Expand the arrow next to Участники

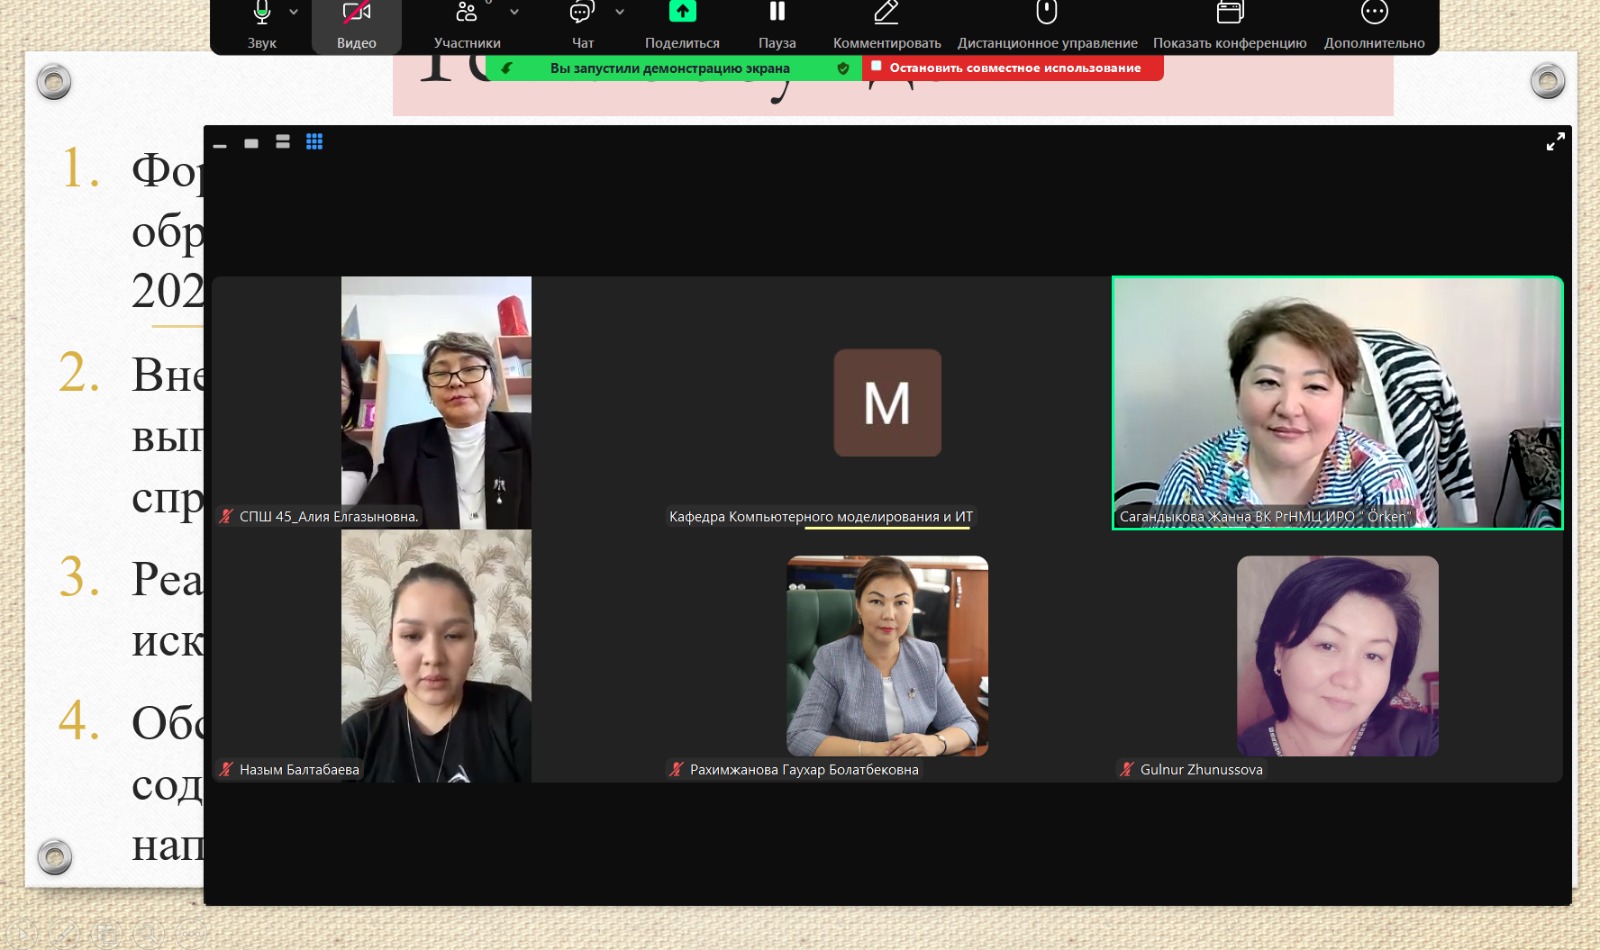coord(514,12)
